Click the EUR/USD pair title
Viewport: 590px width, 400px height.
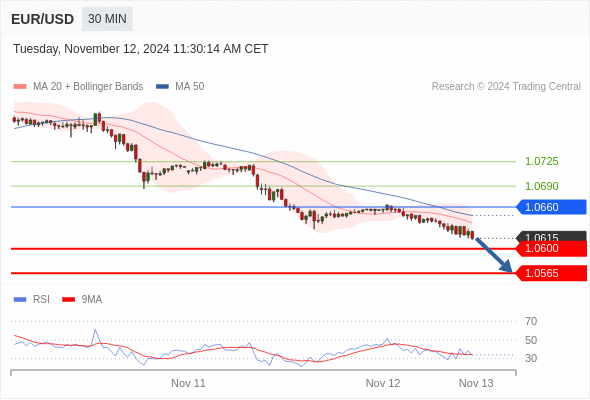pos(43,19)
